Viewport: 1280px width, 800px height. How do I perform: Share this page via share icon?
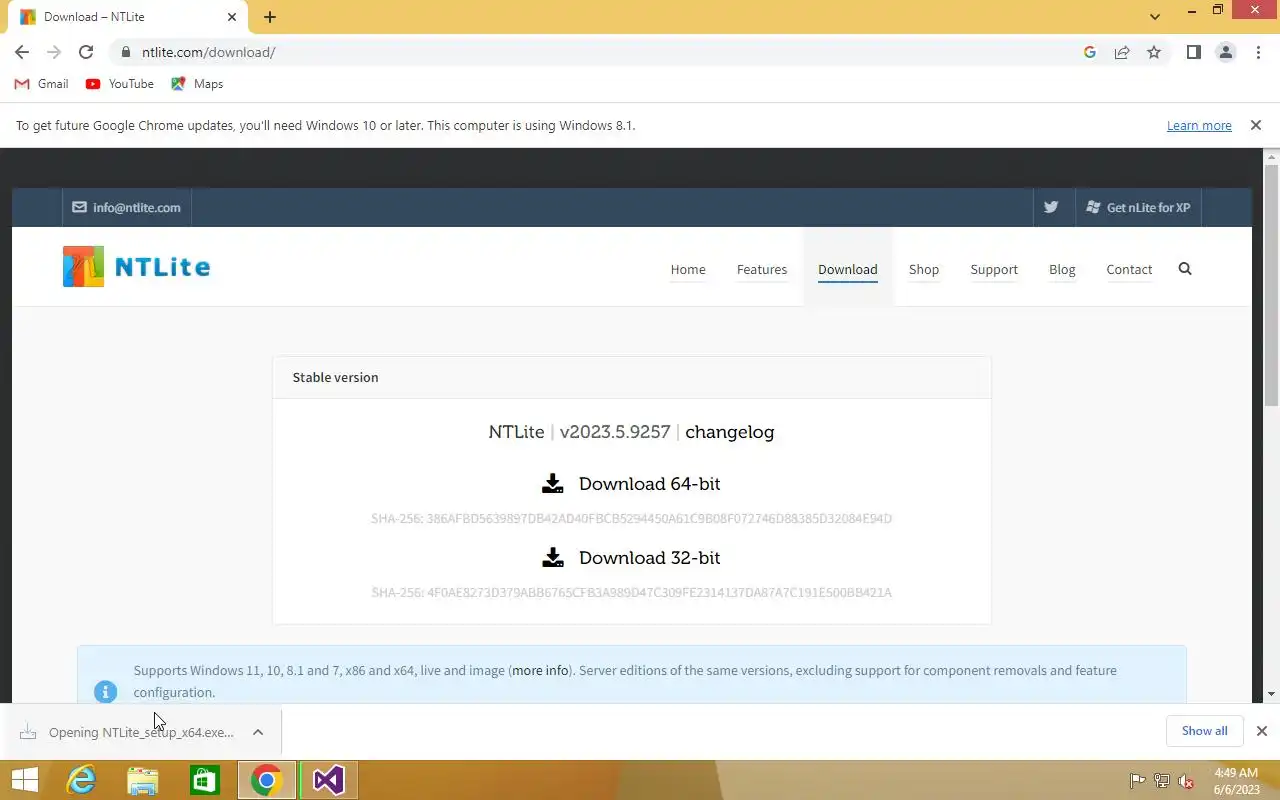point(1122,52)
